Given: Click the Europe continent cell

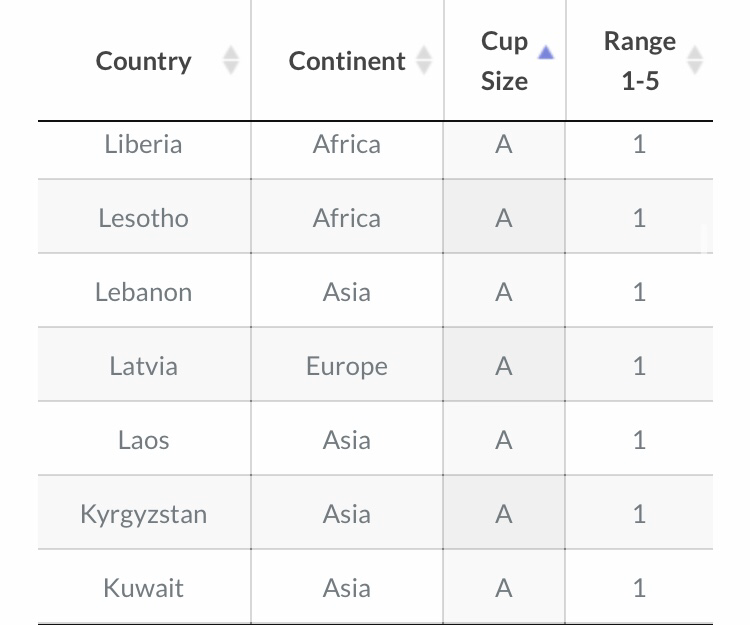Looking at the screenshot, I should (x=347, y=364).
